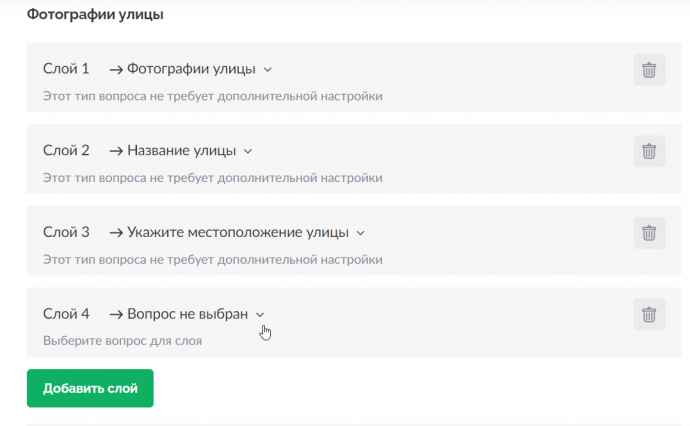This screenshot has width=690, height=426.
Task: Click the arrow icon before Вопрос не выбран
Action: click(116, 314)
